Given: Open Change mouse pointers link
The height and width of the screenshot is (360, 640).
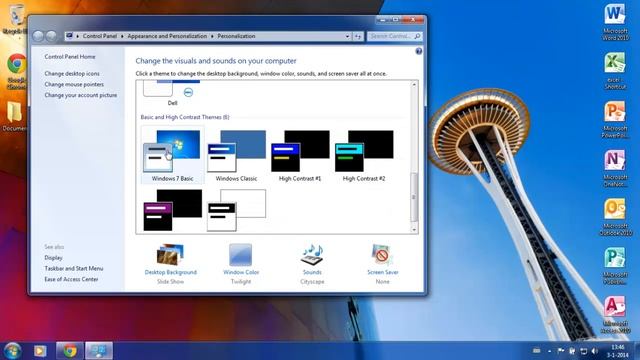Looking at the screenshot, I should pos(74,84).
